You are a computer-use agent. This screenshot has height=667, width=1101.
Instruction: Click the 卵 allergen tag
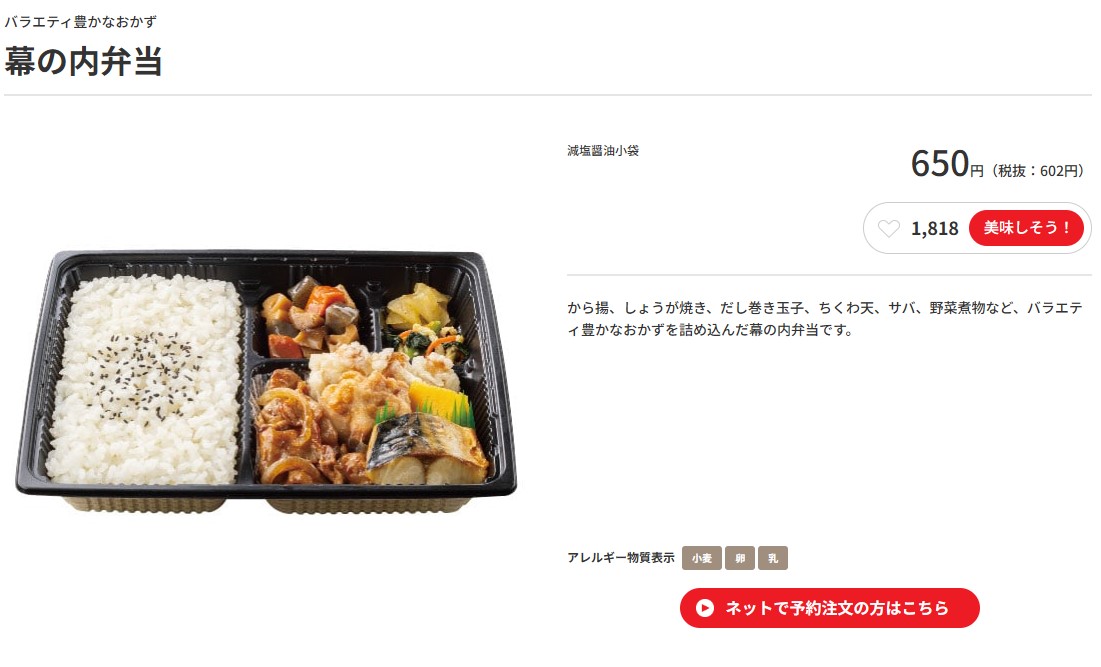click(x=739, y=558)
